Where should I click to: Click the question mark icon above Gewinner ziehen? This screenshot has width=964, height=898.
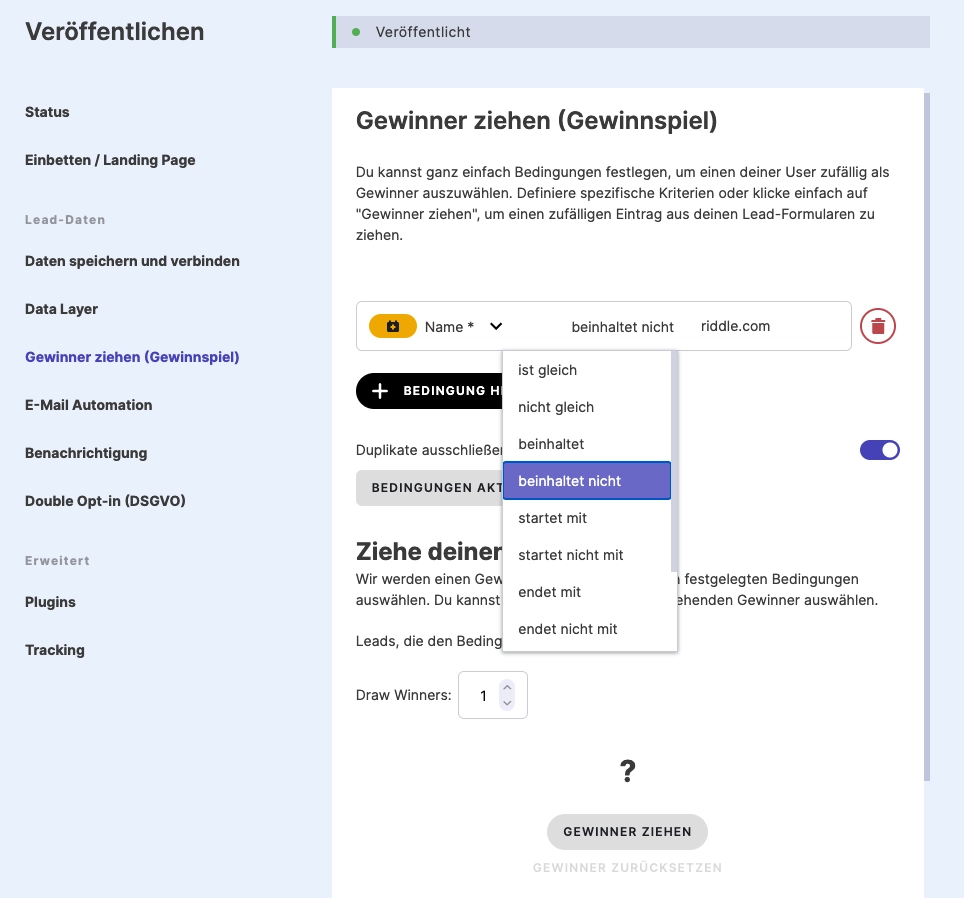coord(627,770)
